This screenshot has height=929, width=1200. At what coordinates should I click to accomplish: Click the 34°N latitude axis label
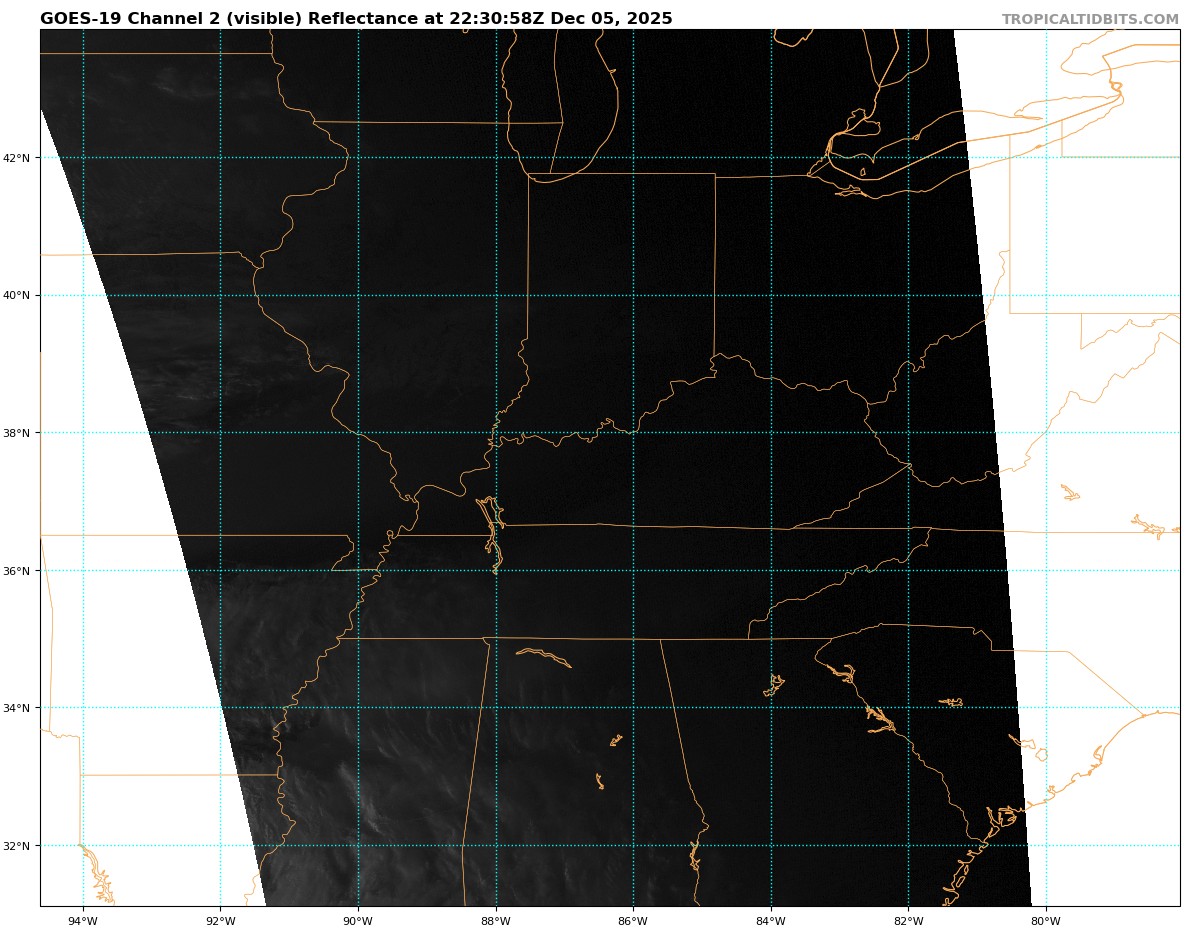[x=21, y=708]
